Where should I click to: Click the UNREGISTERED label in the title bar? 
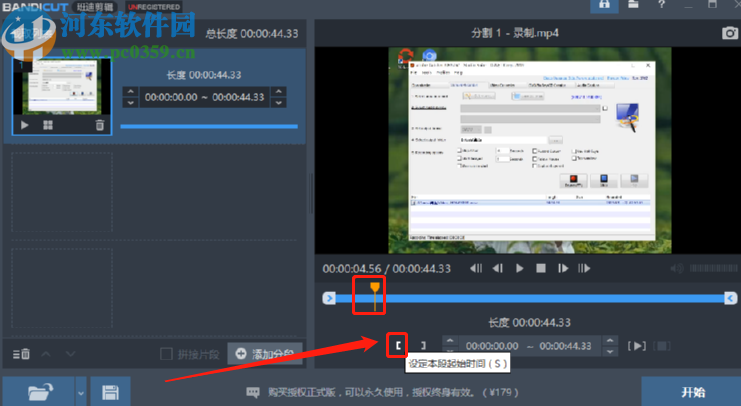coord(154,7)
